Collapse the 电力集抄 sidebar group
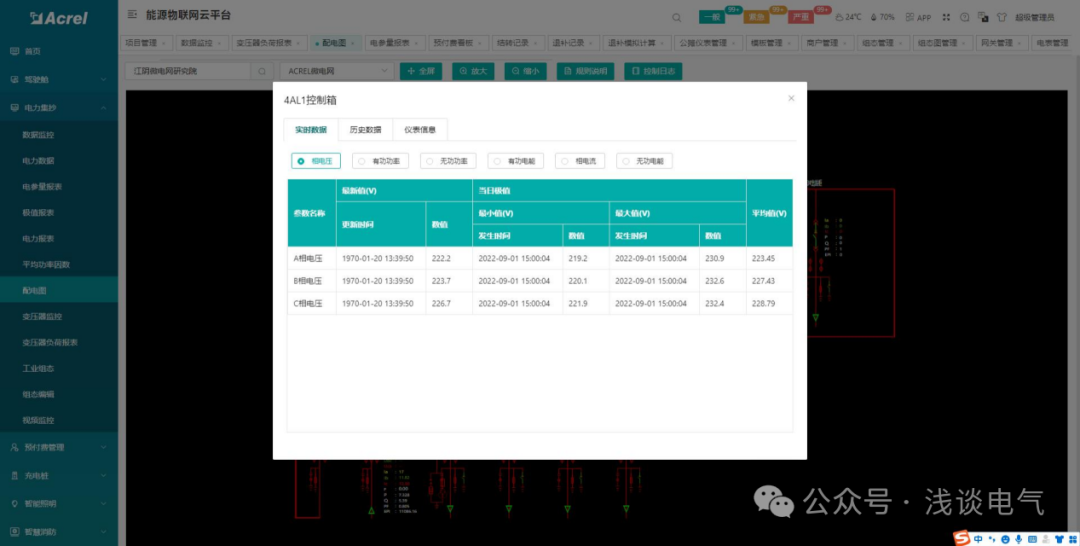The image size is (1080, 546). [x=59, y=107]
